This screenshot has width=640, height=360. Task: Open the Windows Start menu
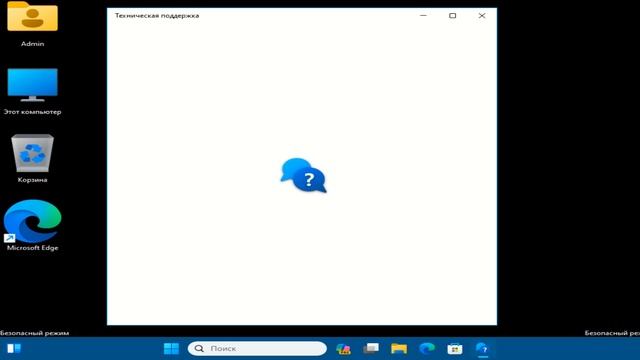(171, 349)
